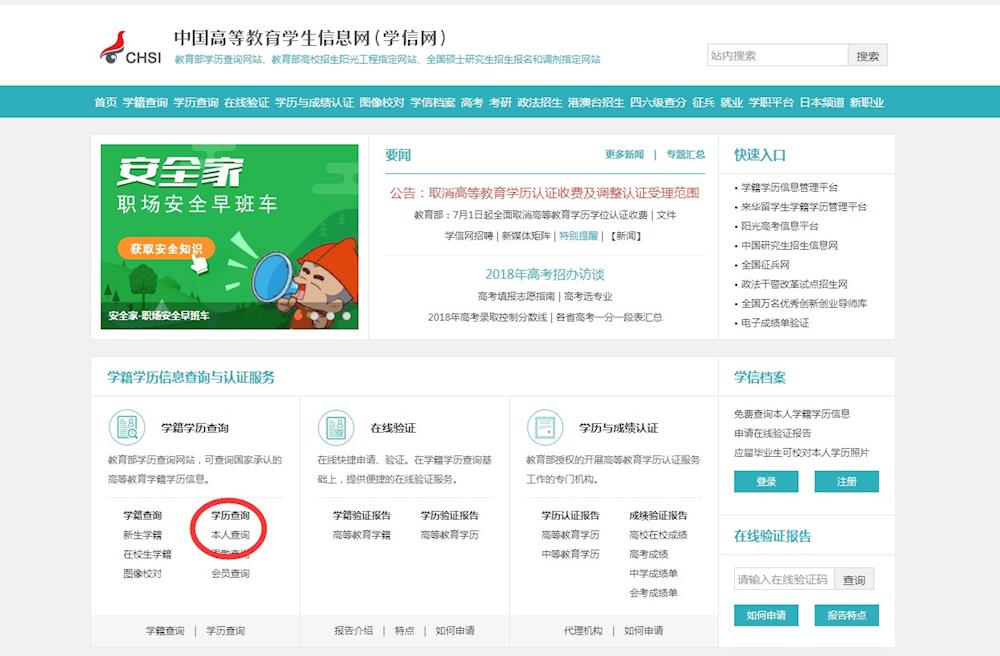1000x656 pixels.
Task: Open the 高考成绩 link
Action: [x=649, y=554]
